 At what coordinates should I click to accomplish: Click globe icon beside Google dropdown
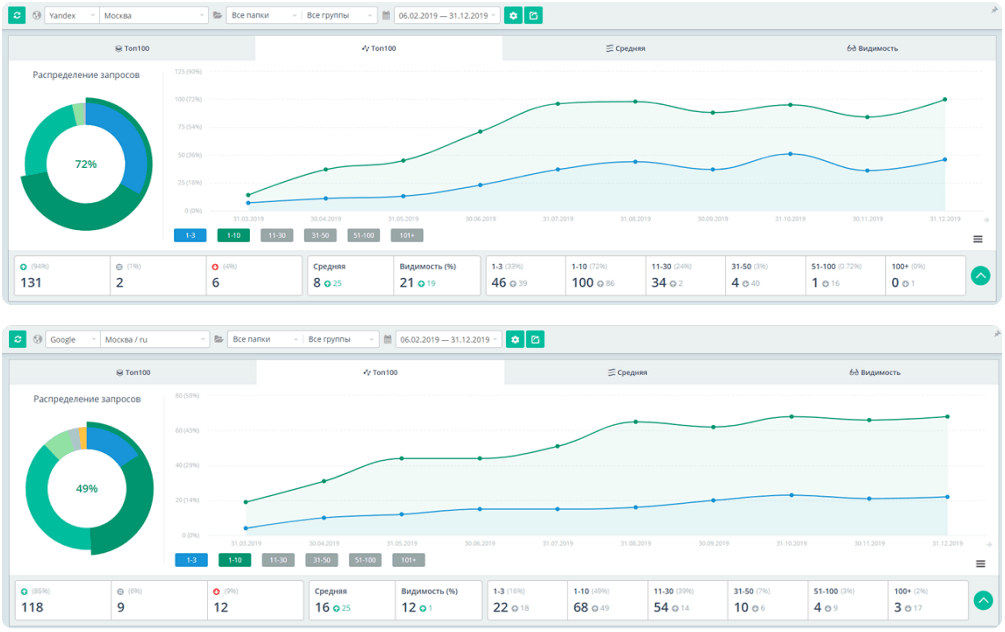tap(38, 339)
